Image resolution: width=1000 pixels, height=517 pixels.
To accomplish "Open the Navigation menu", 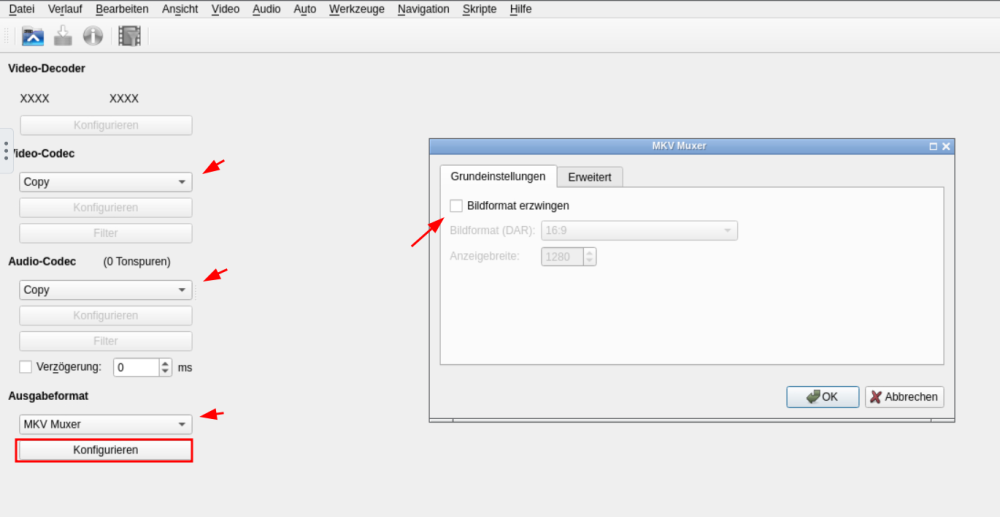I will [x=423, y=9].
